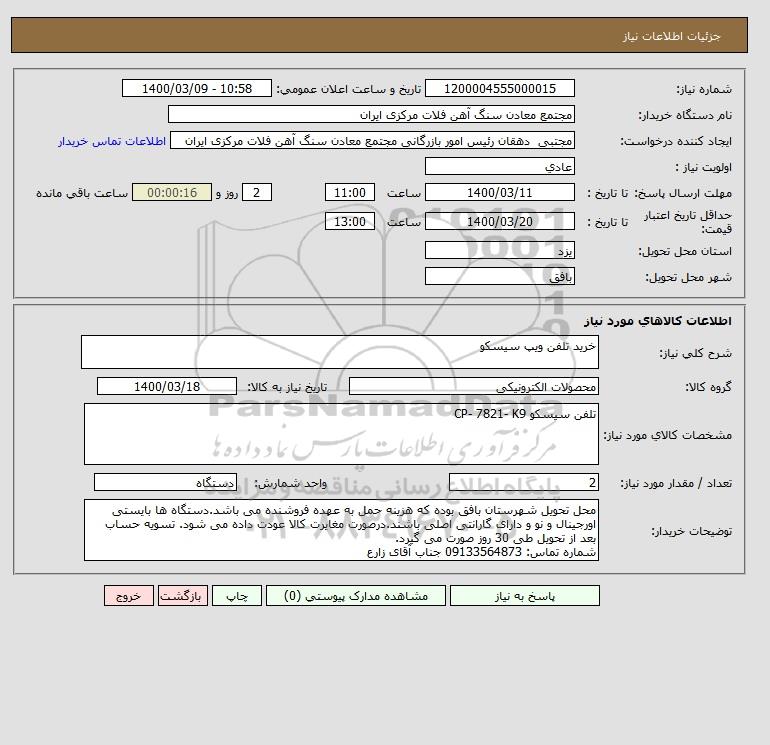Click the unit field showing دستگاه
The height and width of the screenshot is (745, 770).
click(165, 483)
